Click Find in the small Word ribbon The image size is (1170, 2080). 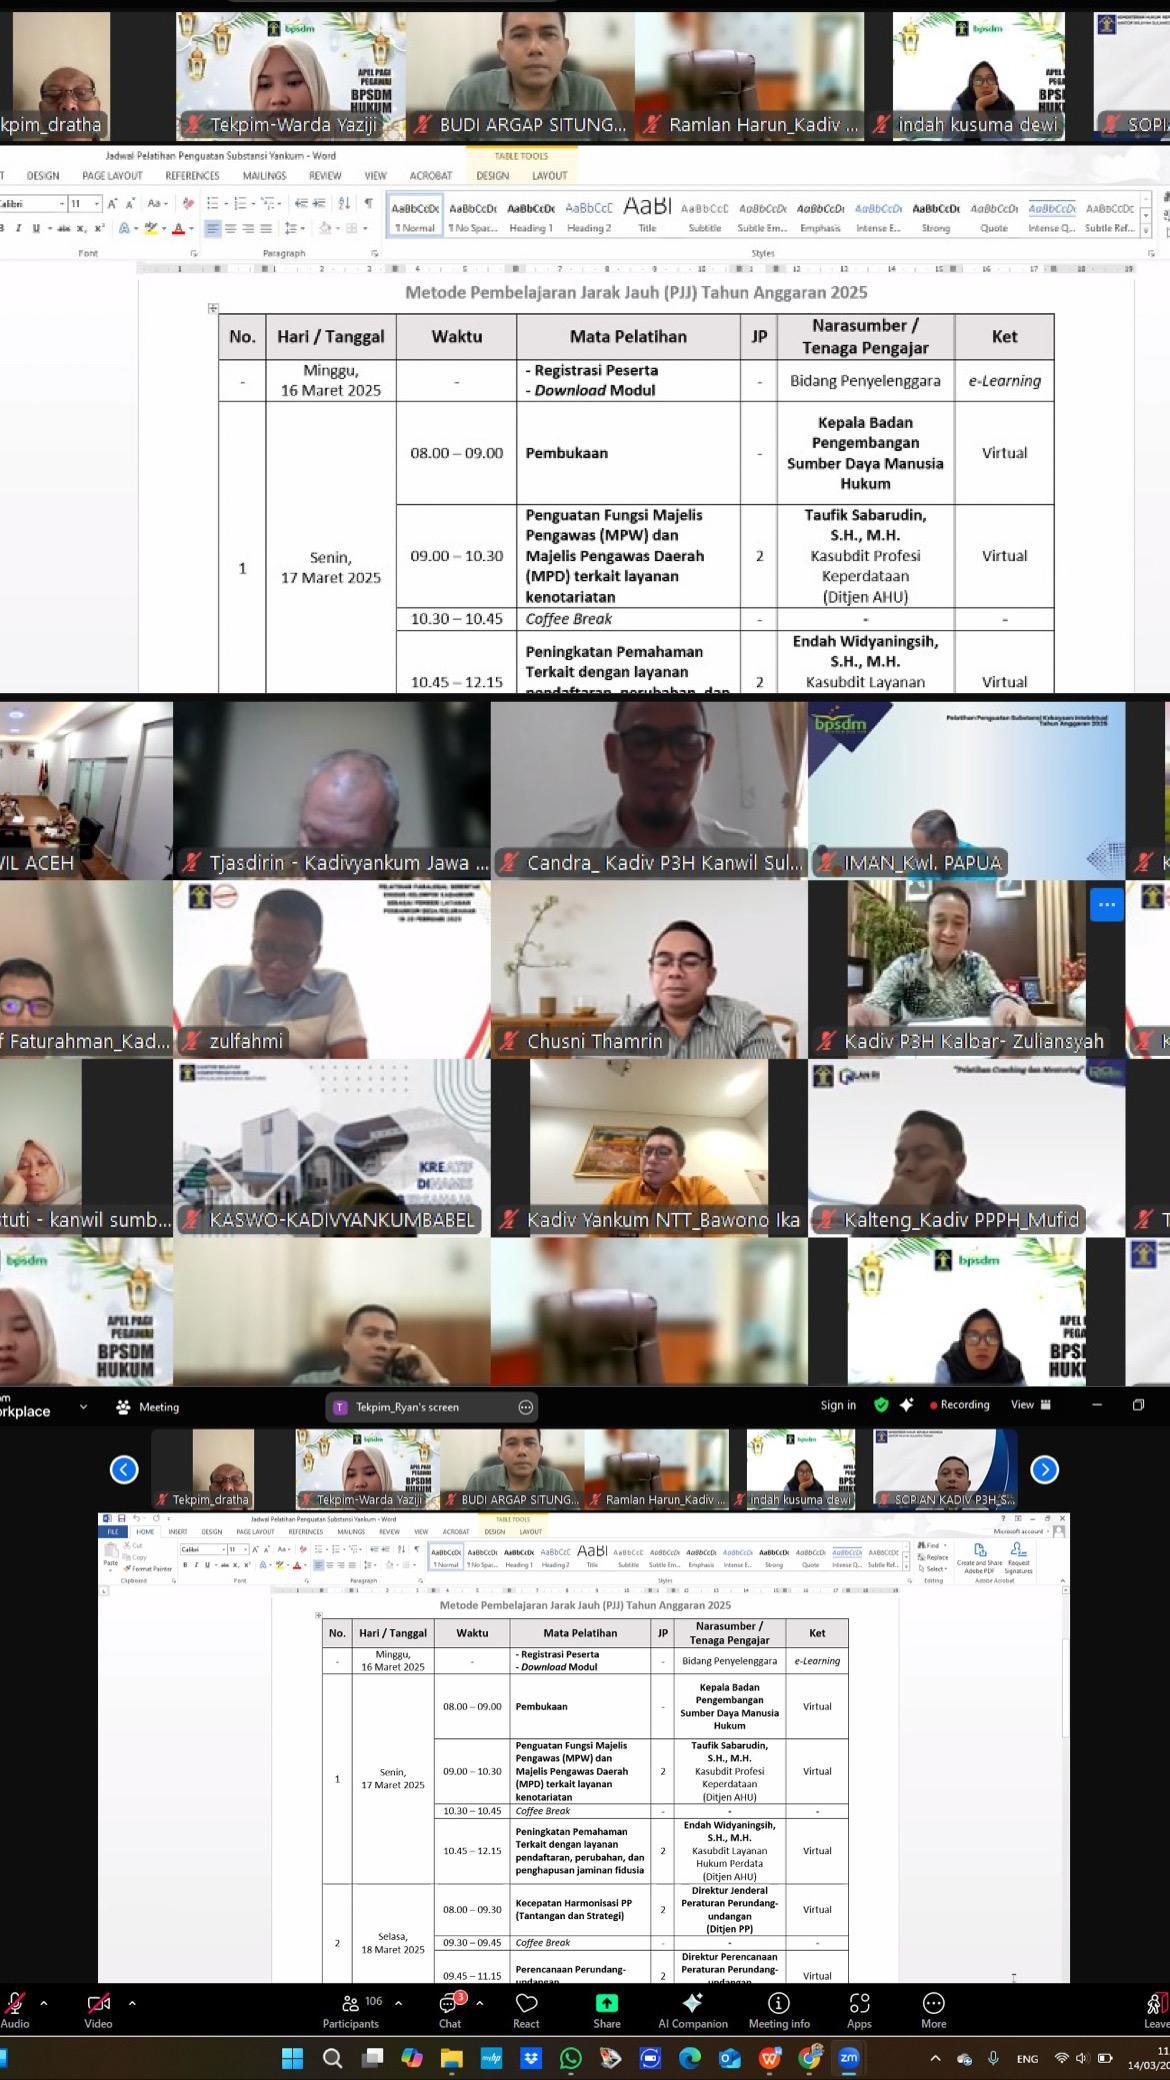[x=932, y=1546]
